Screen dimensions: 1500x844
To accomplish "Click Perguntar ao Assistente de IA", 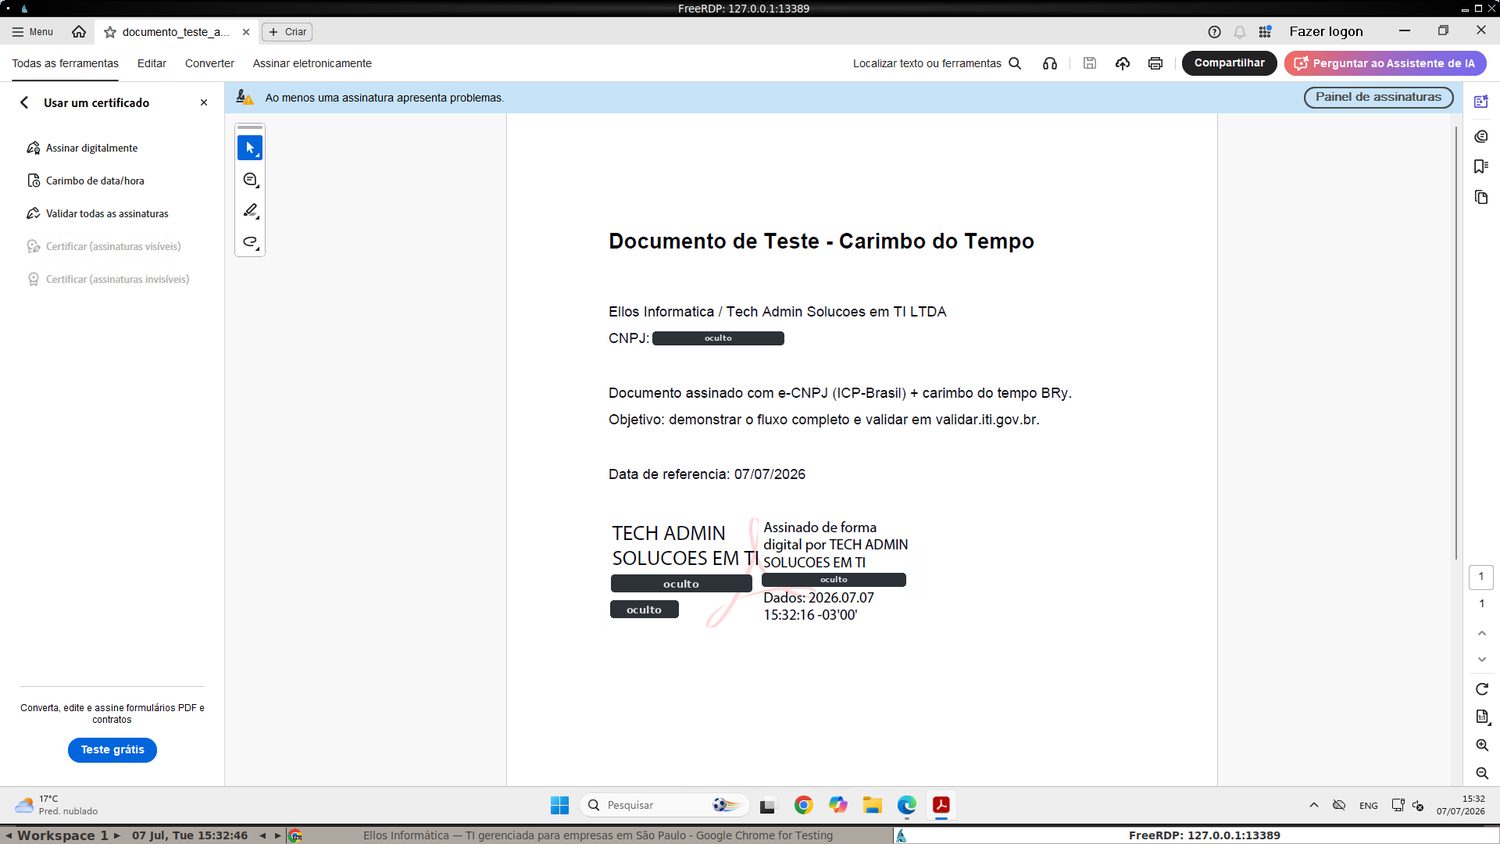I will point(1385,63).
